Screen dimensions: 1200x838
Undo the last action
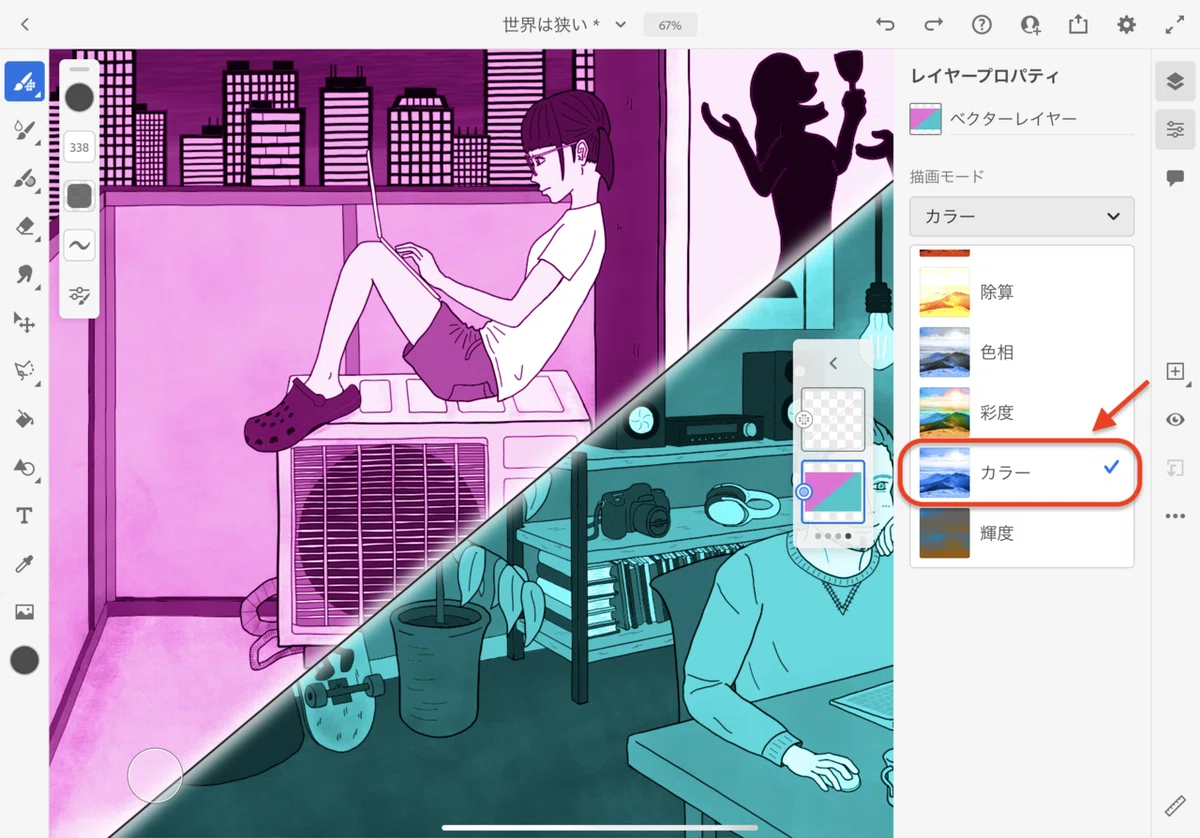tap(885, 25)
